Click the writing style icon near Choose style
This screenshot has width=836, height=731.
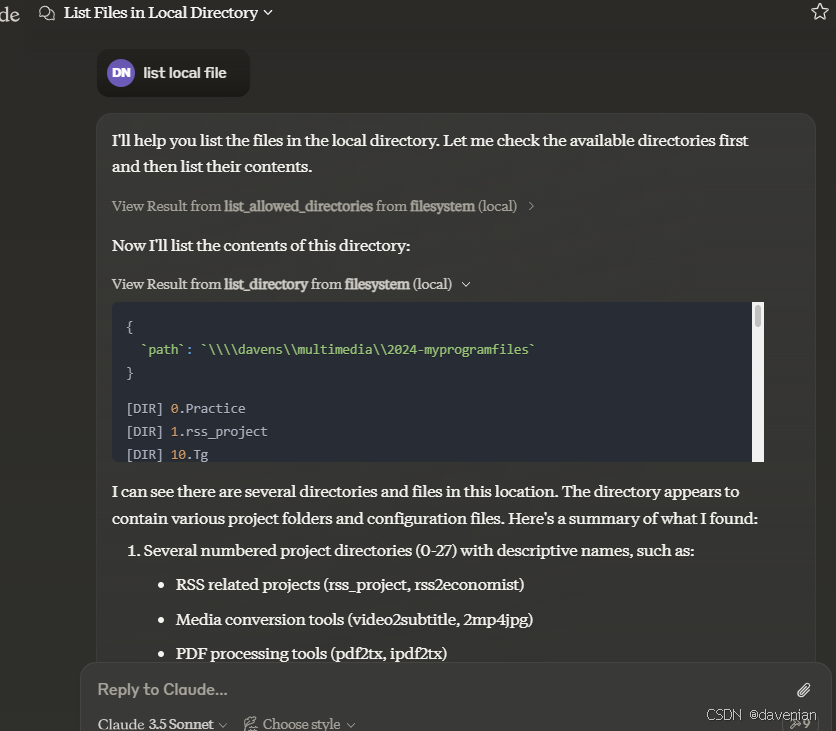click(x=250, y=723)
